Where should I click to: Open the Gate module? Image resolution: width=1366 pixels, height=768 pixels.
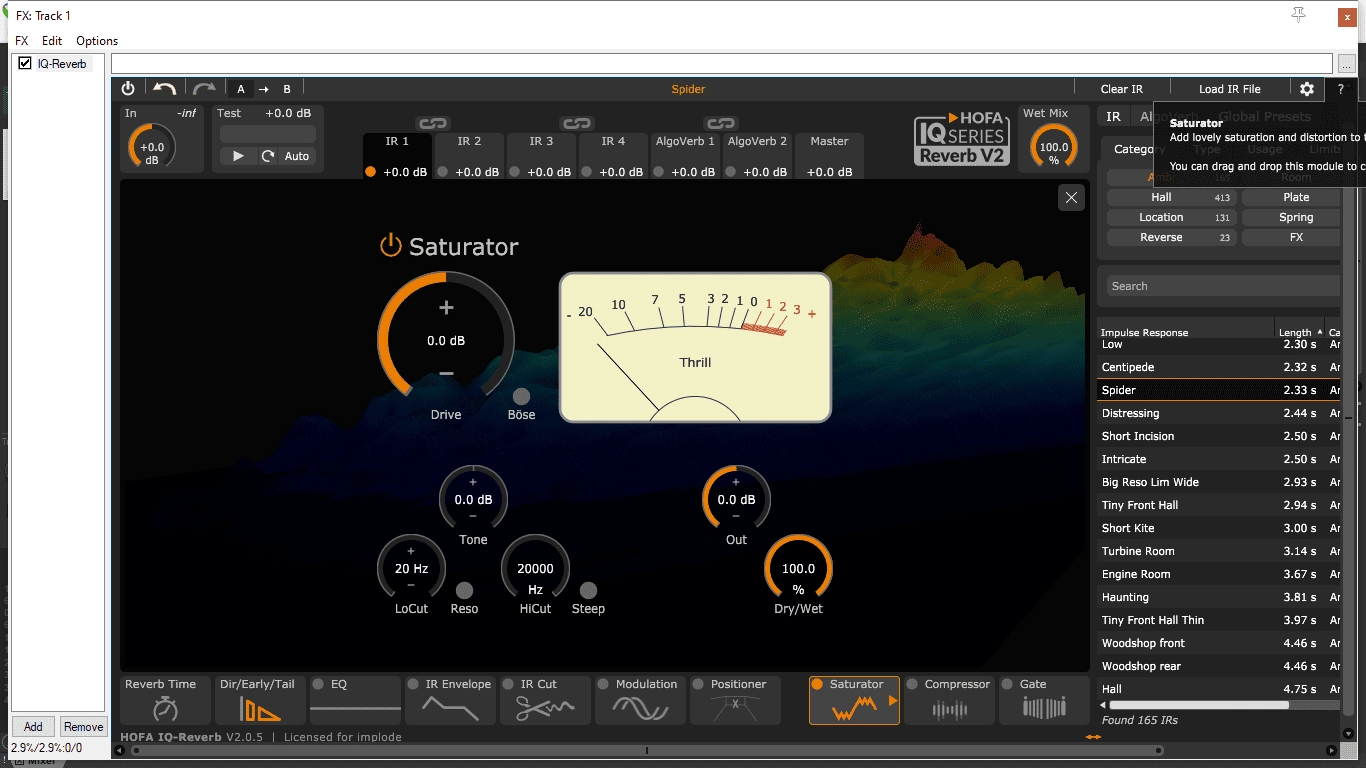(1044, 700)
